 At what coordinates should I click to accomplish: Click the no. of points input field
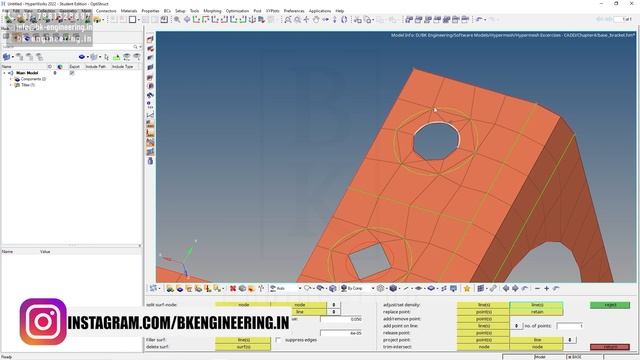pyautogui.click(x=569, y=326)
